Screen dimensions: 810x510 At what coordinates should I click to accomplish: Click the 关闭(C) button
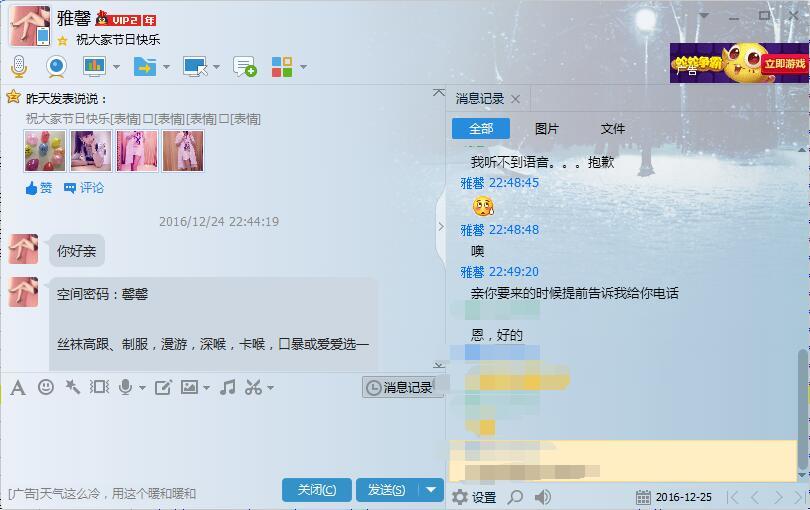[317, 489]
